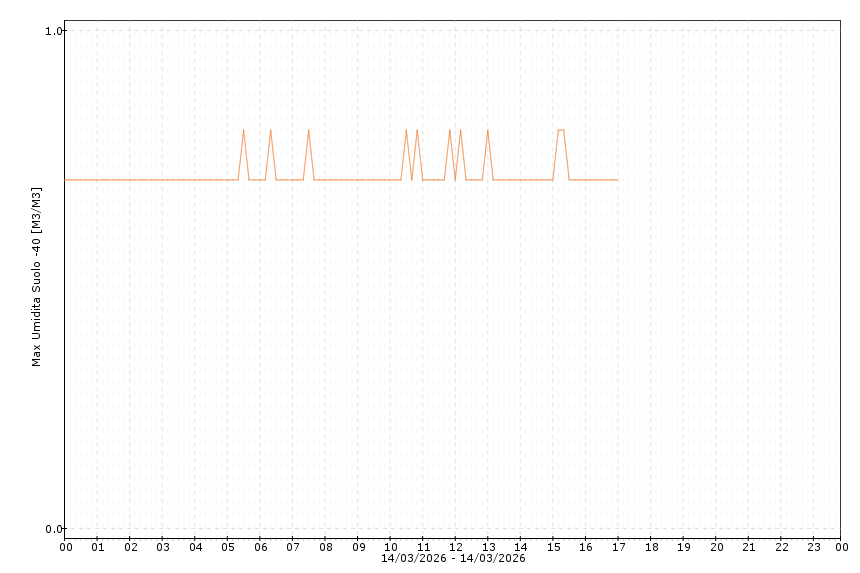Select hour 20 on the x-axis
Viewport: 860px width, 573px height.
716,547
